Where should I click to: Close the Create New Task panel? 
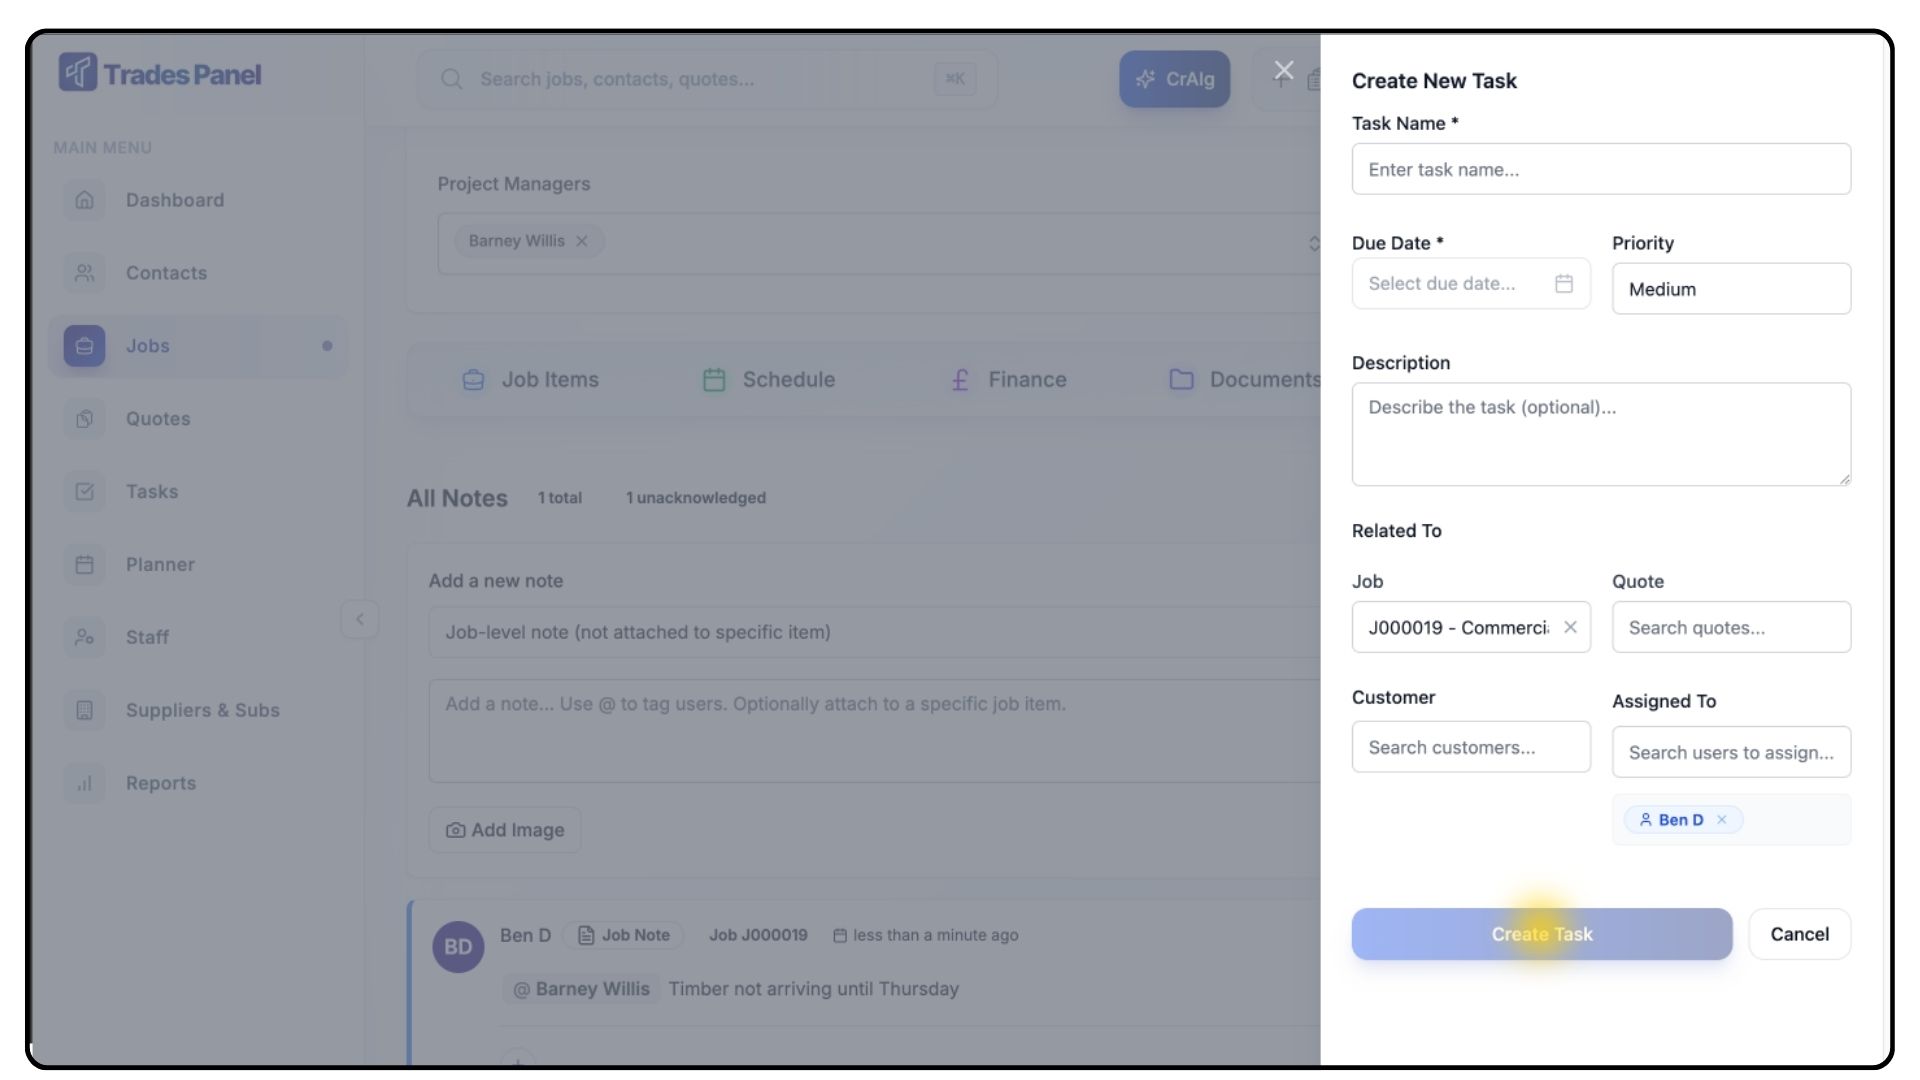pos(1284,71)
